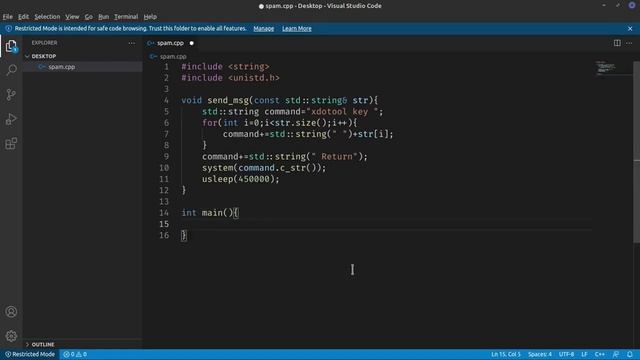640x360 pixels.
Task: Open the Run menu
Action: click(103, 17)
